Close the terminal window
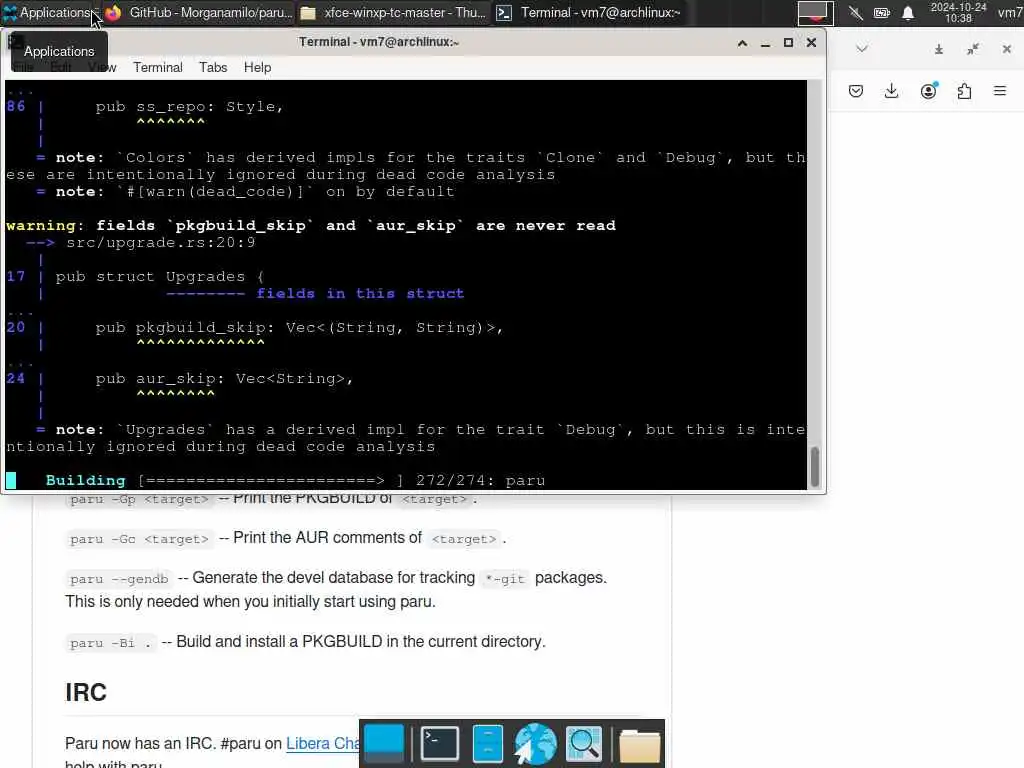This screenshot has width=1024, height=768. coord(811,42)
